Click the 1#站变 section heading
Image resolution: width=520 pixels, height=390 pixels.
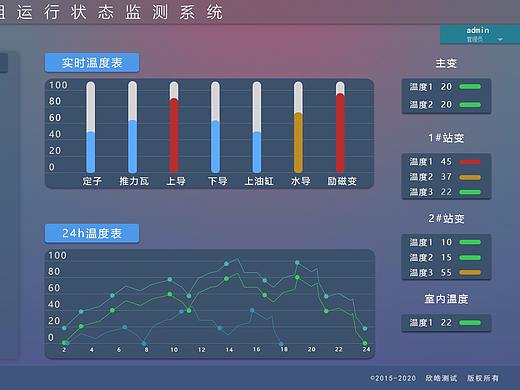pos(446,138)
